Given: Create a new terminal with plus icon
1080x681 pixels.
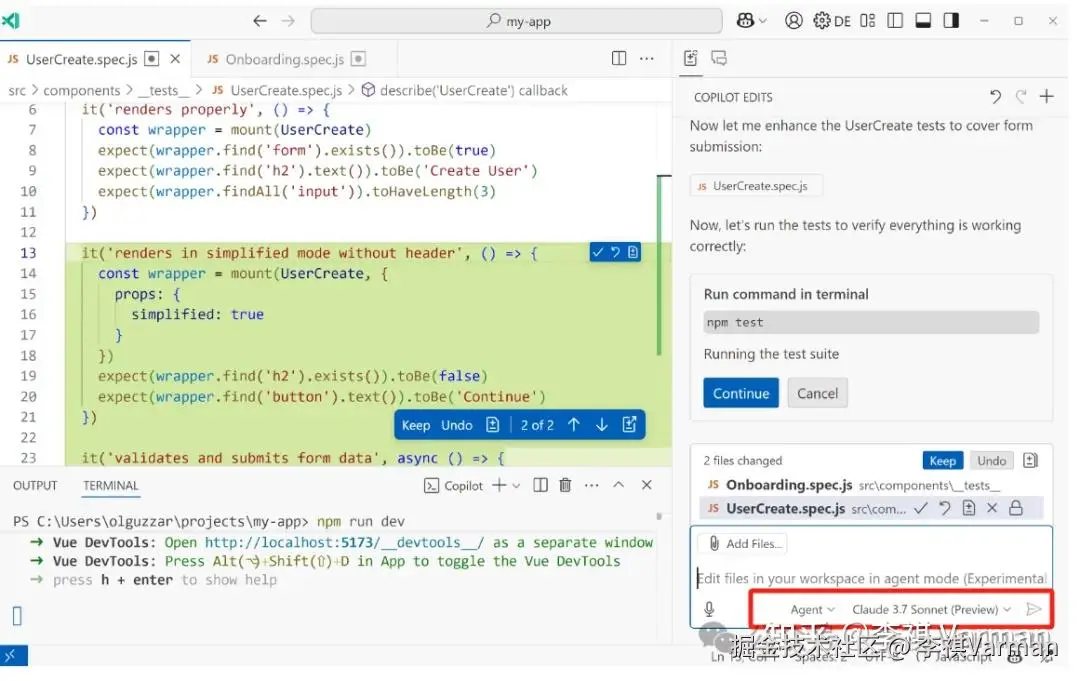Looking at the screenshot, I should [499, 485].
